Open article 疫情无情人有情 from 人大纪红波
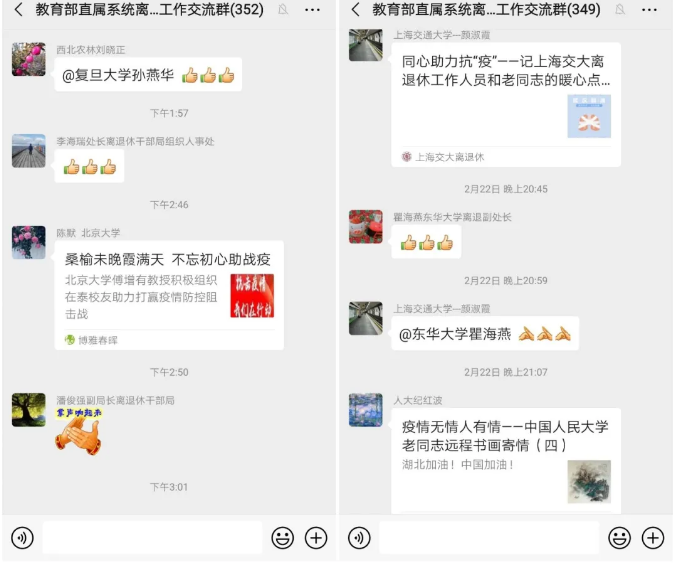673x572 pixels. click(506, 461)
